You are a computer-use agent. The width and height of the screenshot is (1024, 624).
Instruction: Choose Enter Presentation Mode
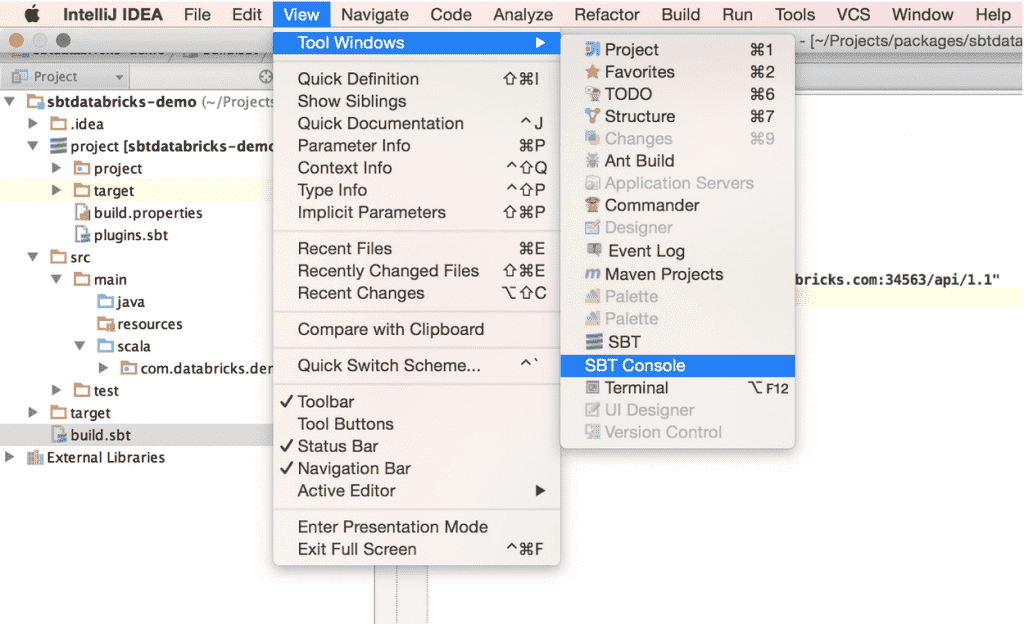tap(392, 527)
